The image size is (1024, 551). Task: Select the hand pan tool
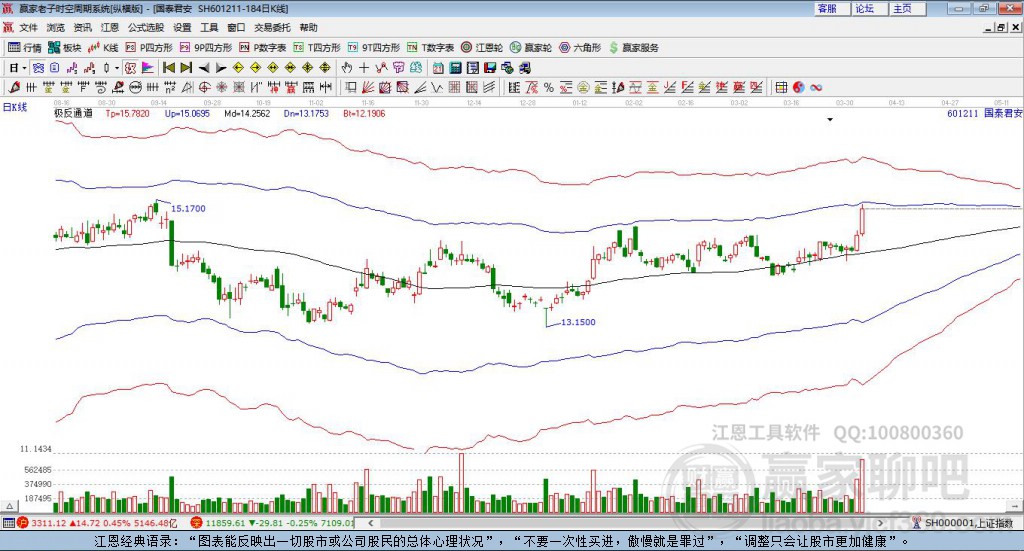click(347, 68)
